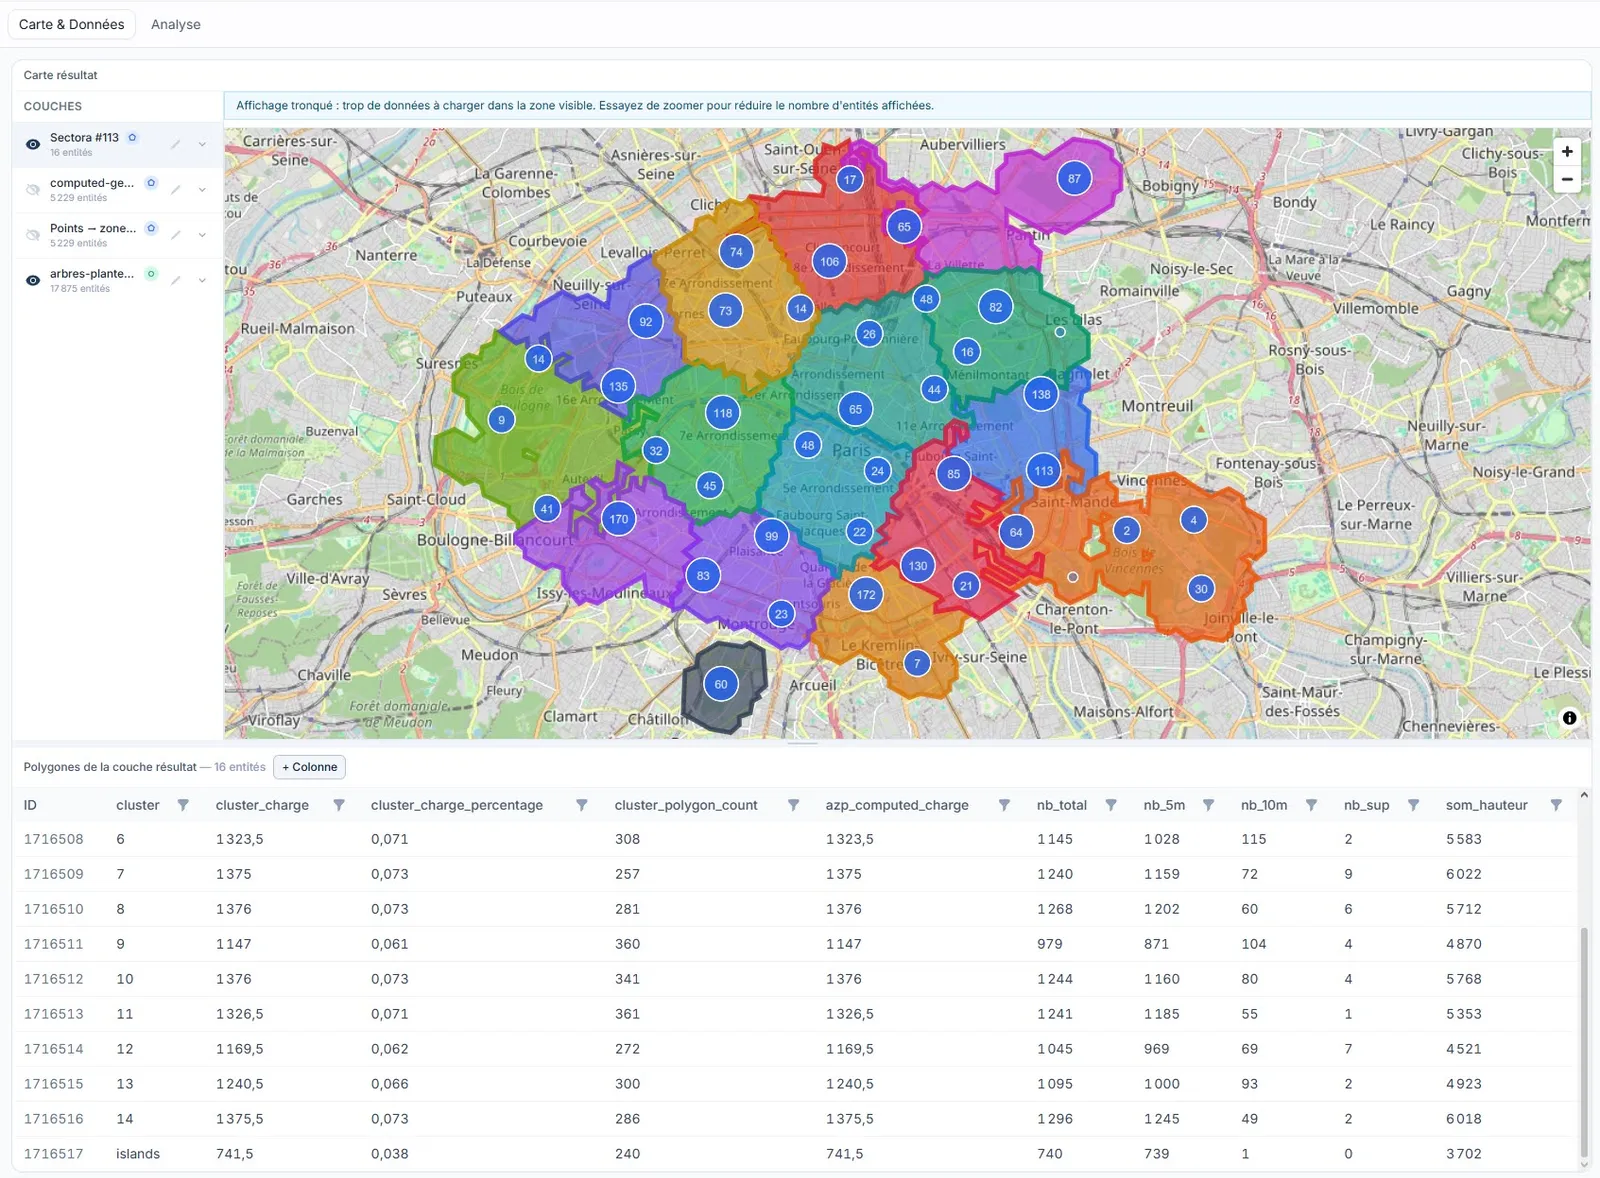Sort by ID column header
Viewport: 1600px width, 1178px height.
(x=30, y=805)
